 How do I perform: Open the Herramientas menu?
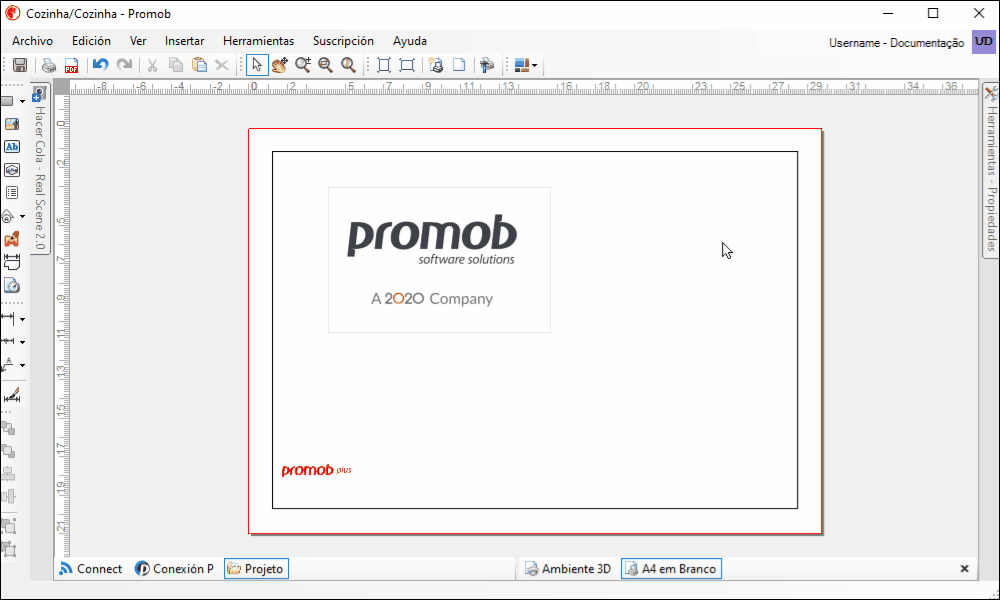pos(258,41)
